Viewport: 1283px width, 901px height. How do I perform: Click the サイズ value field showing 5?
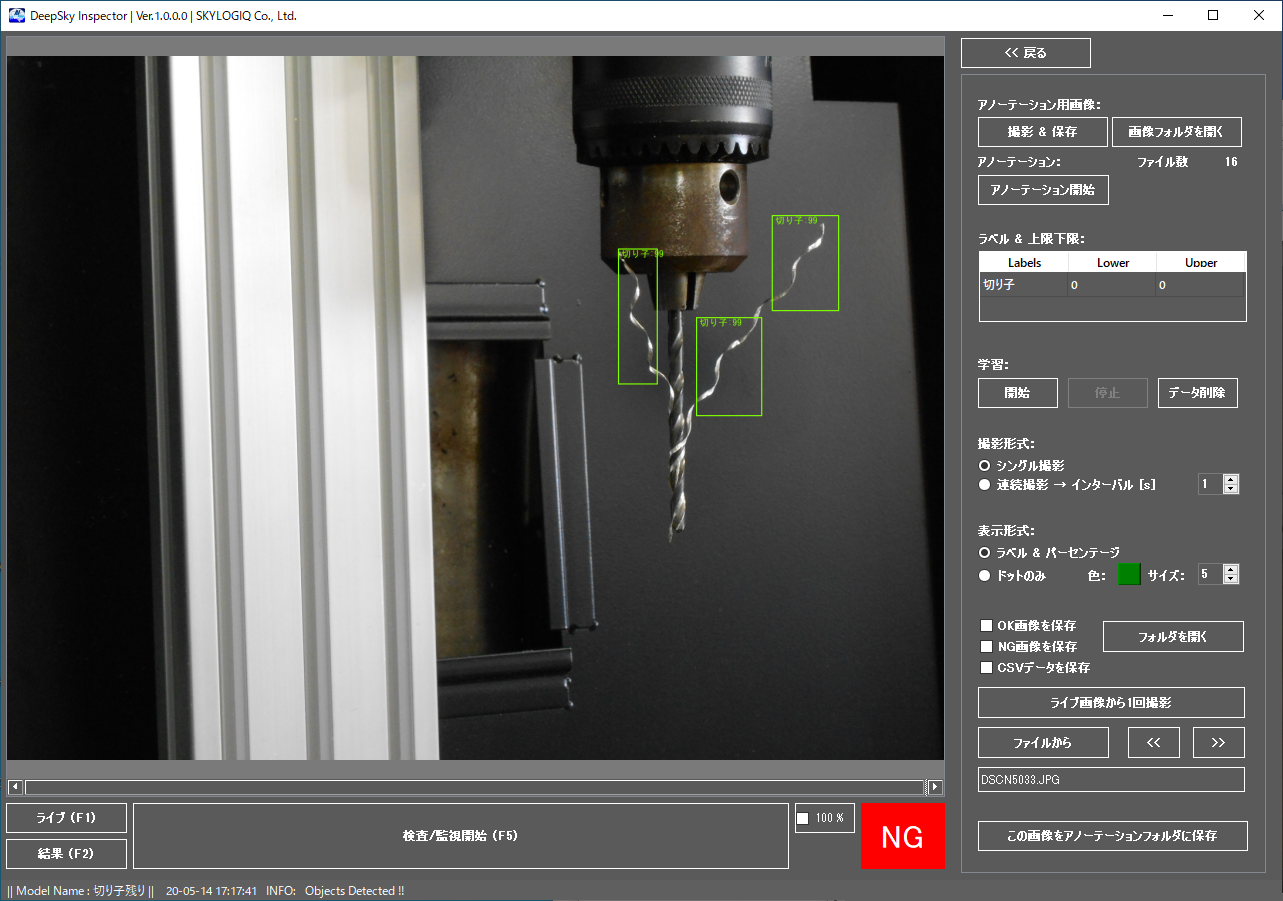tap(1210, 575)
